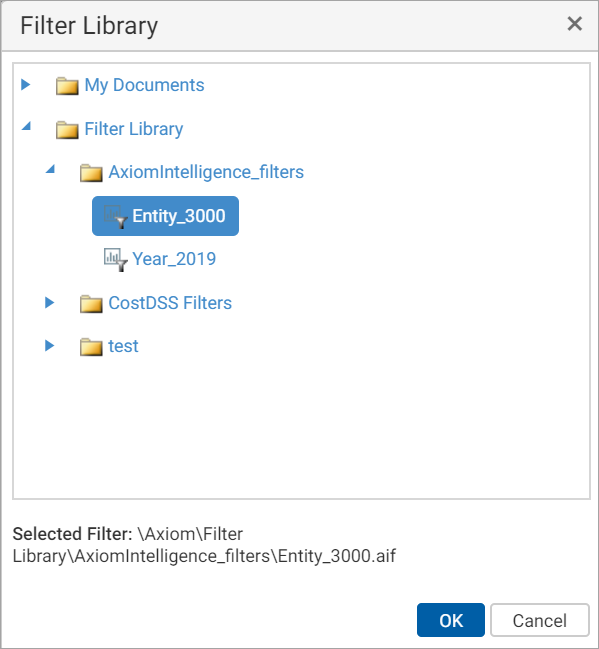The width and height of the screenshot is (599, 649).
Task: Click the My Documents folder icon
Action: coord(67,86)
